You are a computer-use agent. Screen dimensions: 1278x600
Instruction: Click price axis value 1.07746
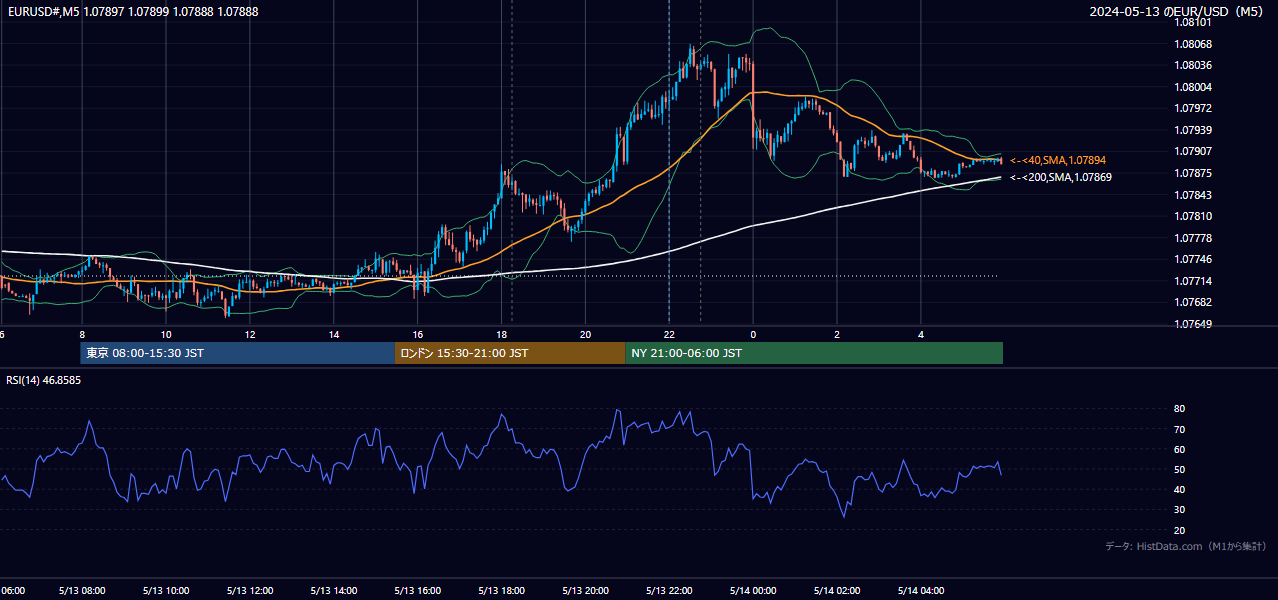point(1194,259)
